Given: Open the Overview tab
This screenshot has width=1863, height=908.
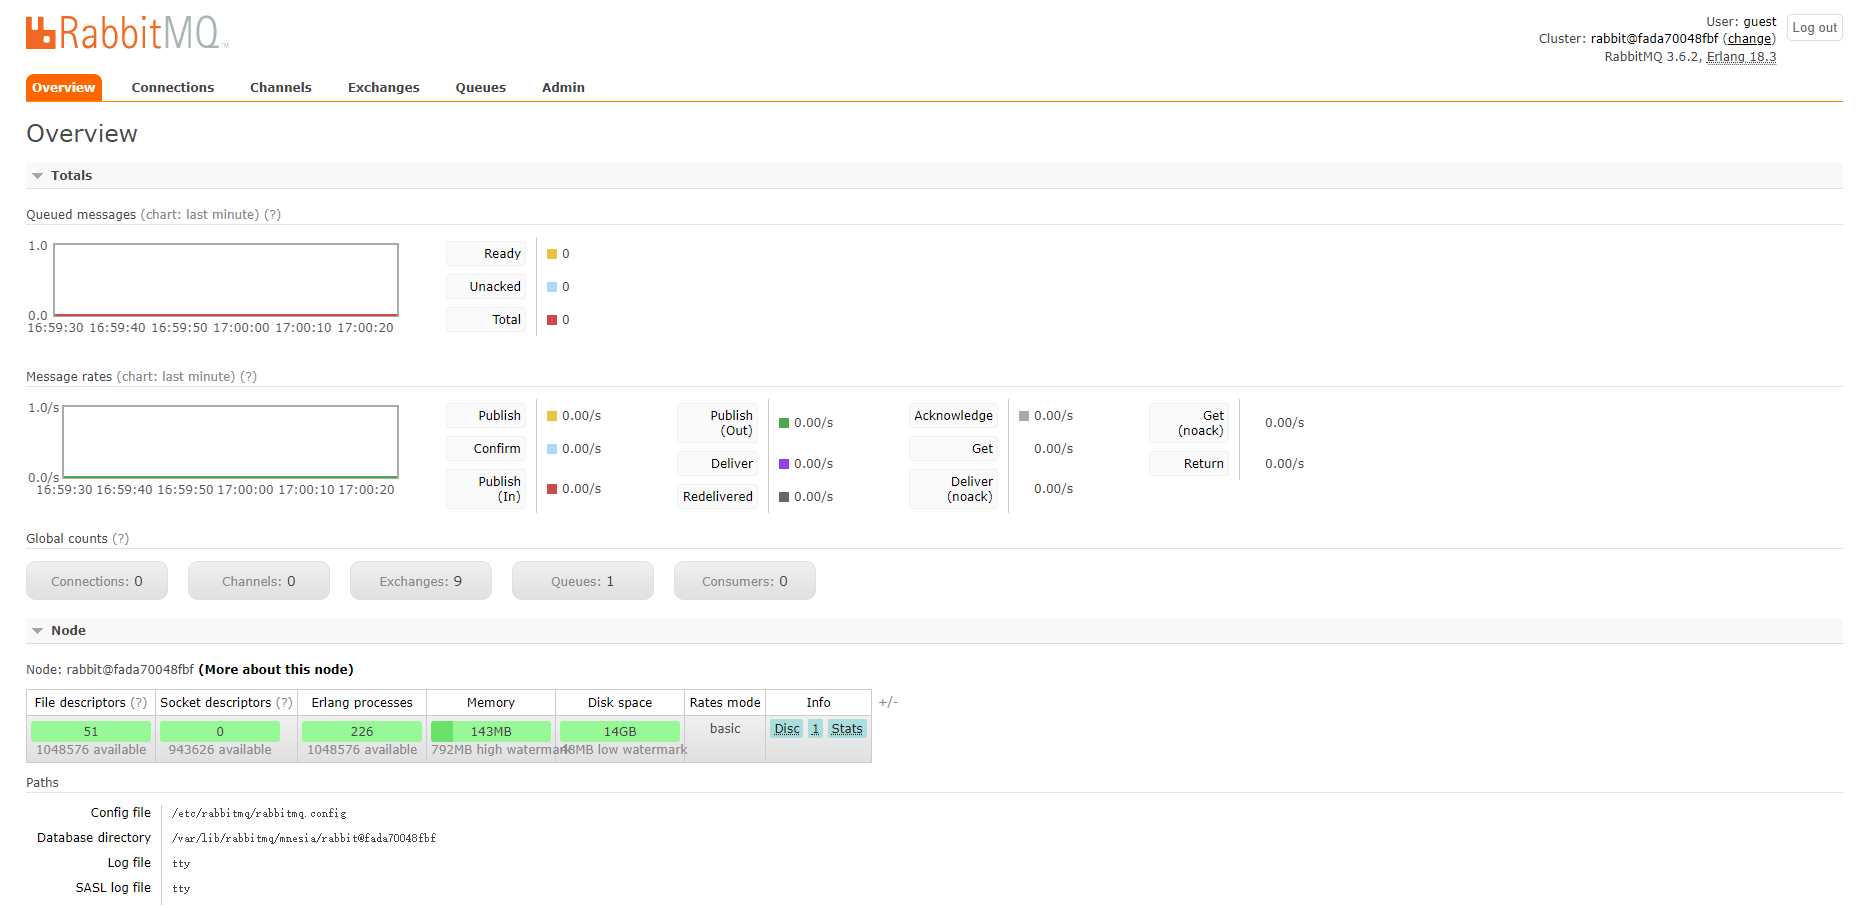Looking at the screenshot, I should click(x=64, y=88).
